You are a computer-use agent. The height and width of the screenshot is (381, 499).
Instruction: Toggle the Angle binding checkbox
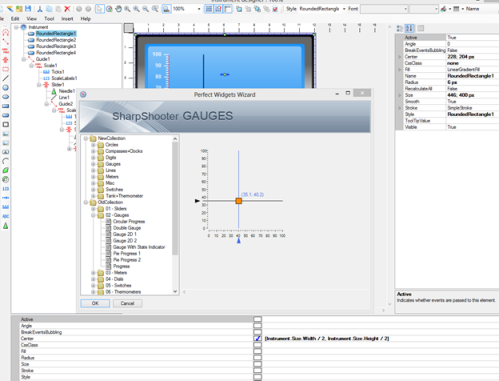tap(257, 326)
